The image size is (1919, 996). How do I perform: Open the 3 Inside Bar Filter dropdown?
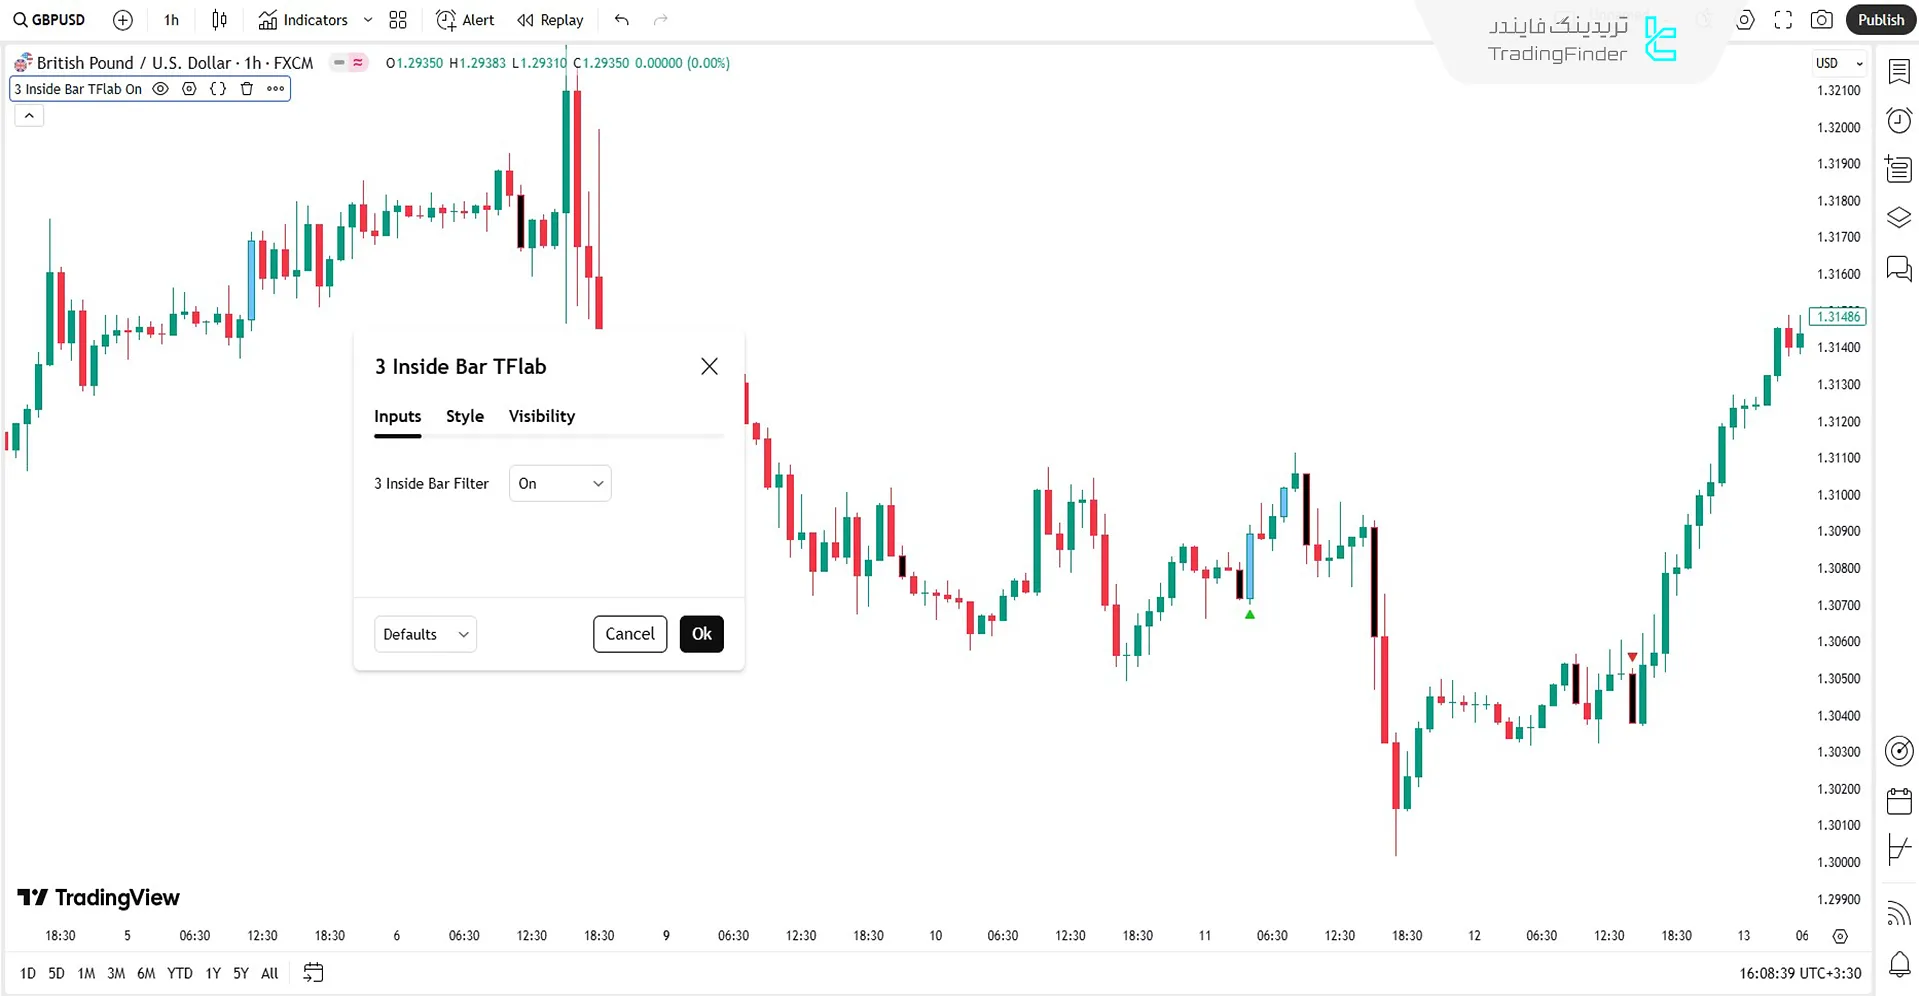[x=560, y=484]
